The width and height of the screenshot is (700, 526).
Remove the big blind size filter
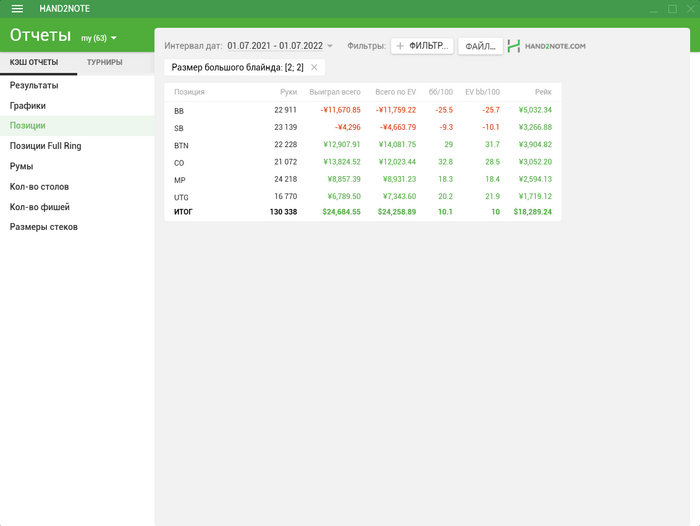(314, 67)
